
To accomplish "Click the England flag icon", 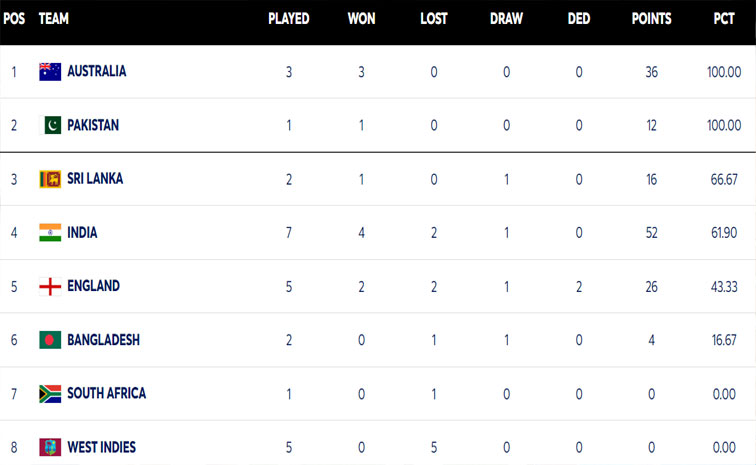I will point(50,286).
